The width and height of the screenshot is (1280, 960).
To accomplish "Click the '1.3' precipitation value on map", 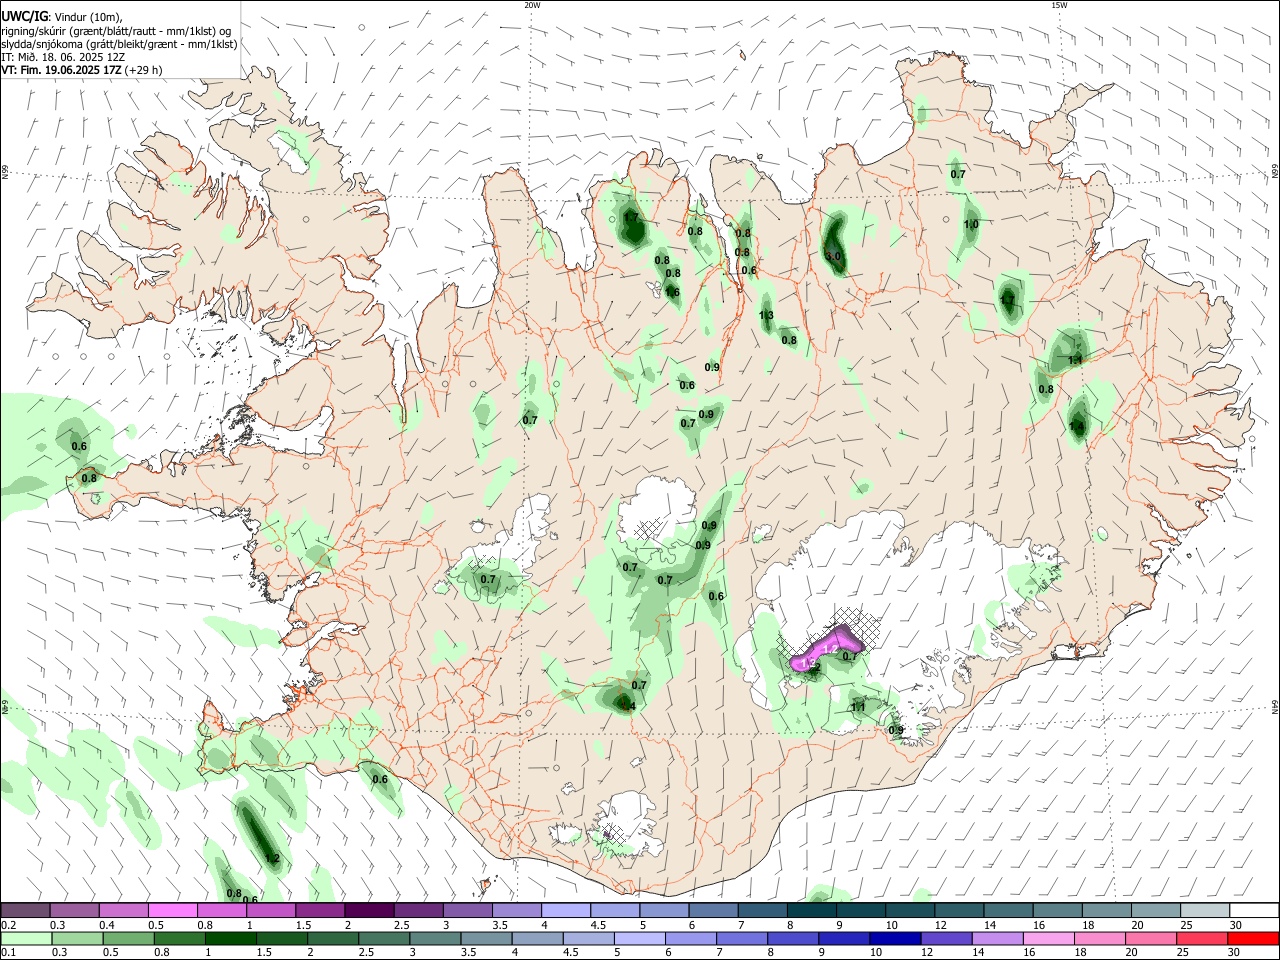I will [x=766, y=316].
